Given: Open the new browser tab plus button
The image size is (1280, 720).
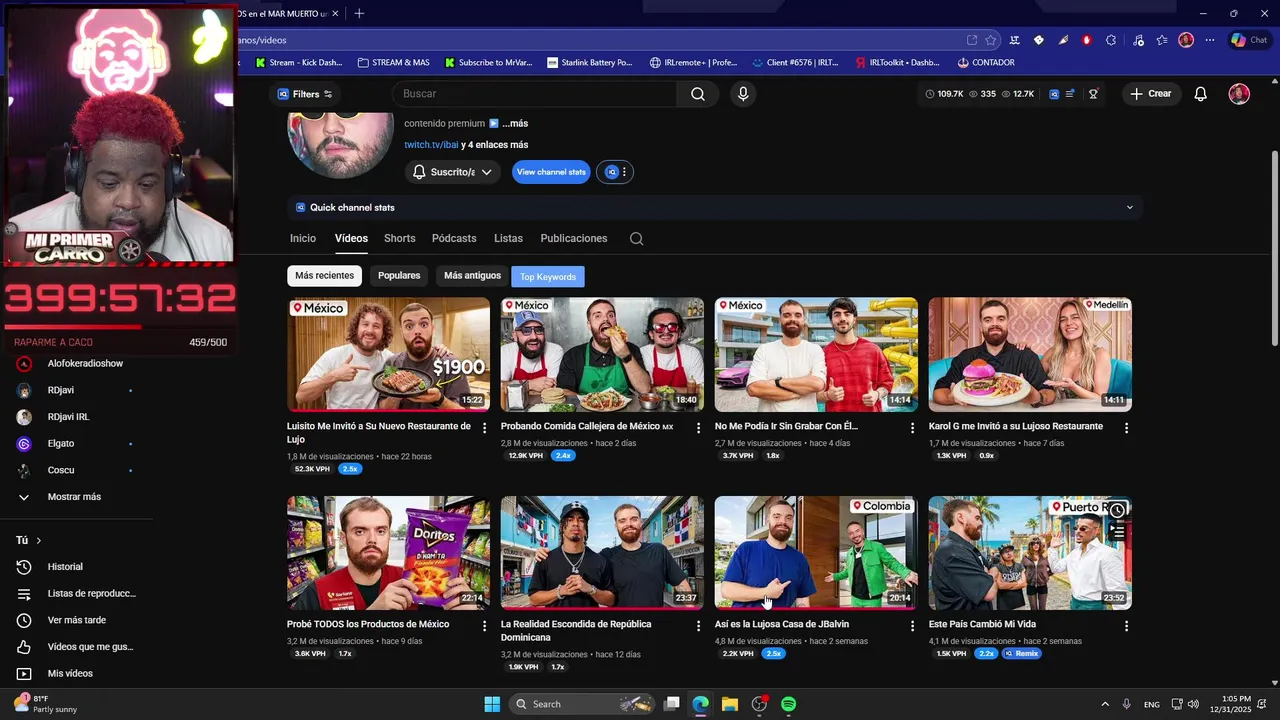Looking at the screenshot, I should tap(359, 13).
